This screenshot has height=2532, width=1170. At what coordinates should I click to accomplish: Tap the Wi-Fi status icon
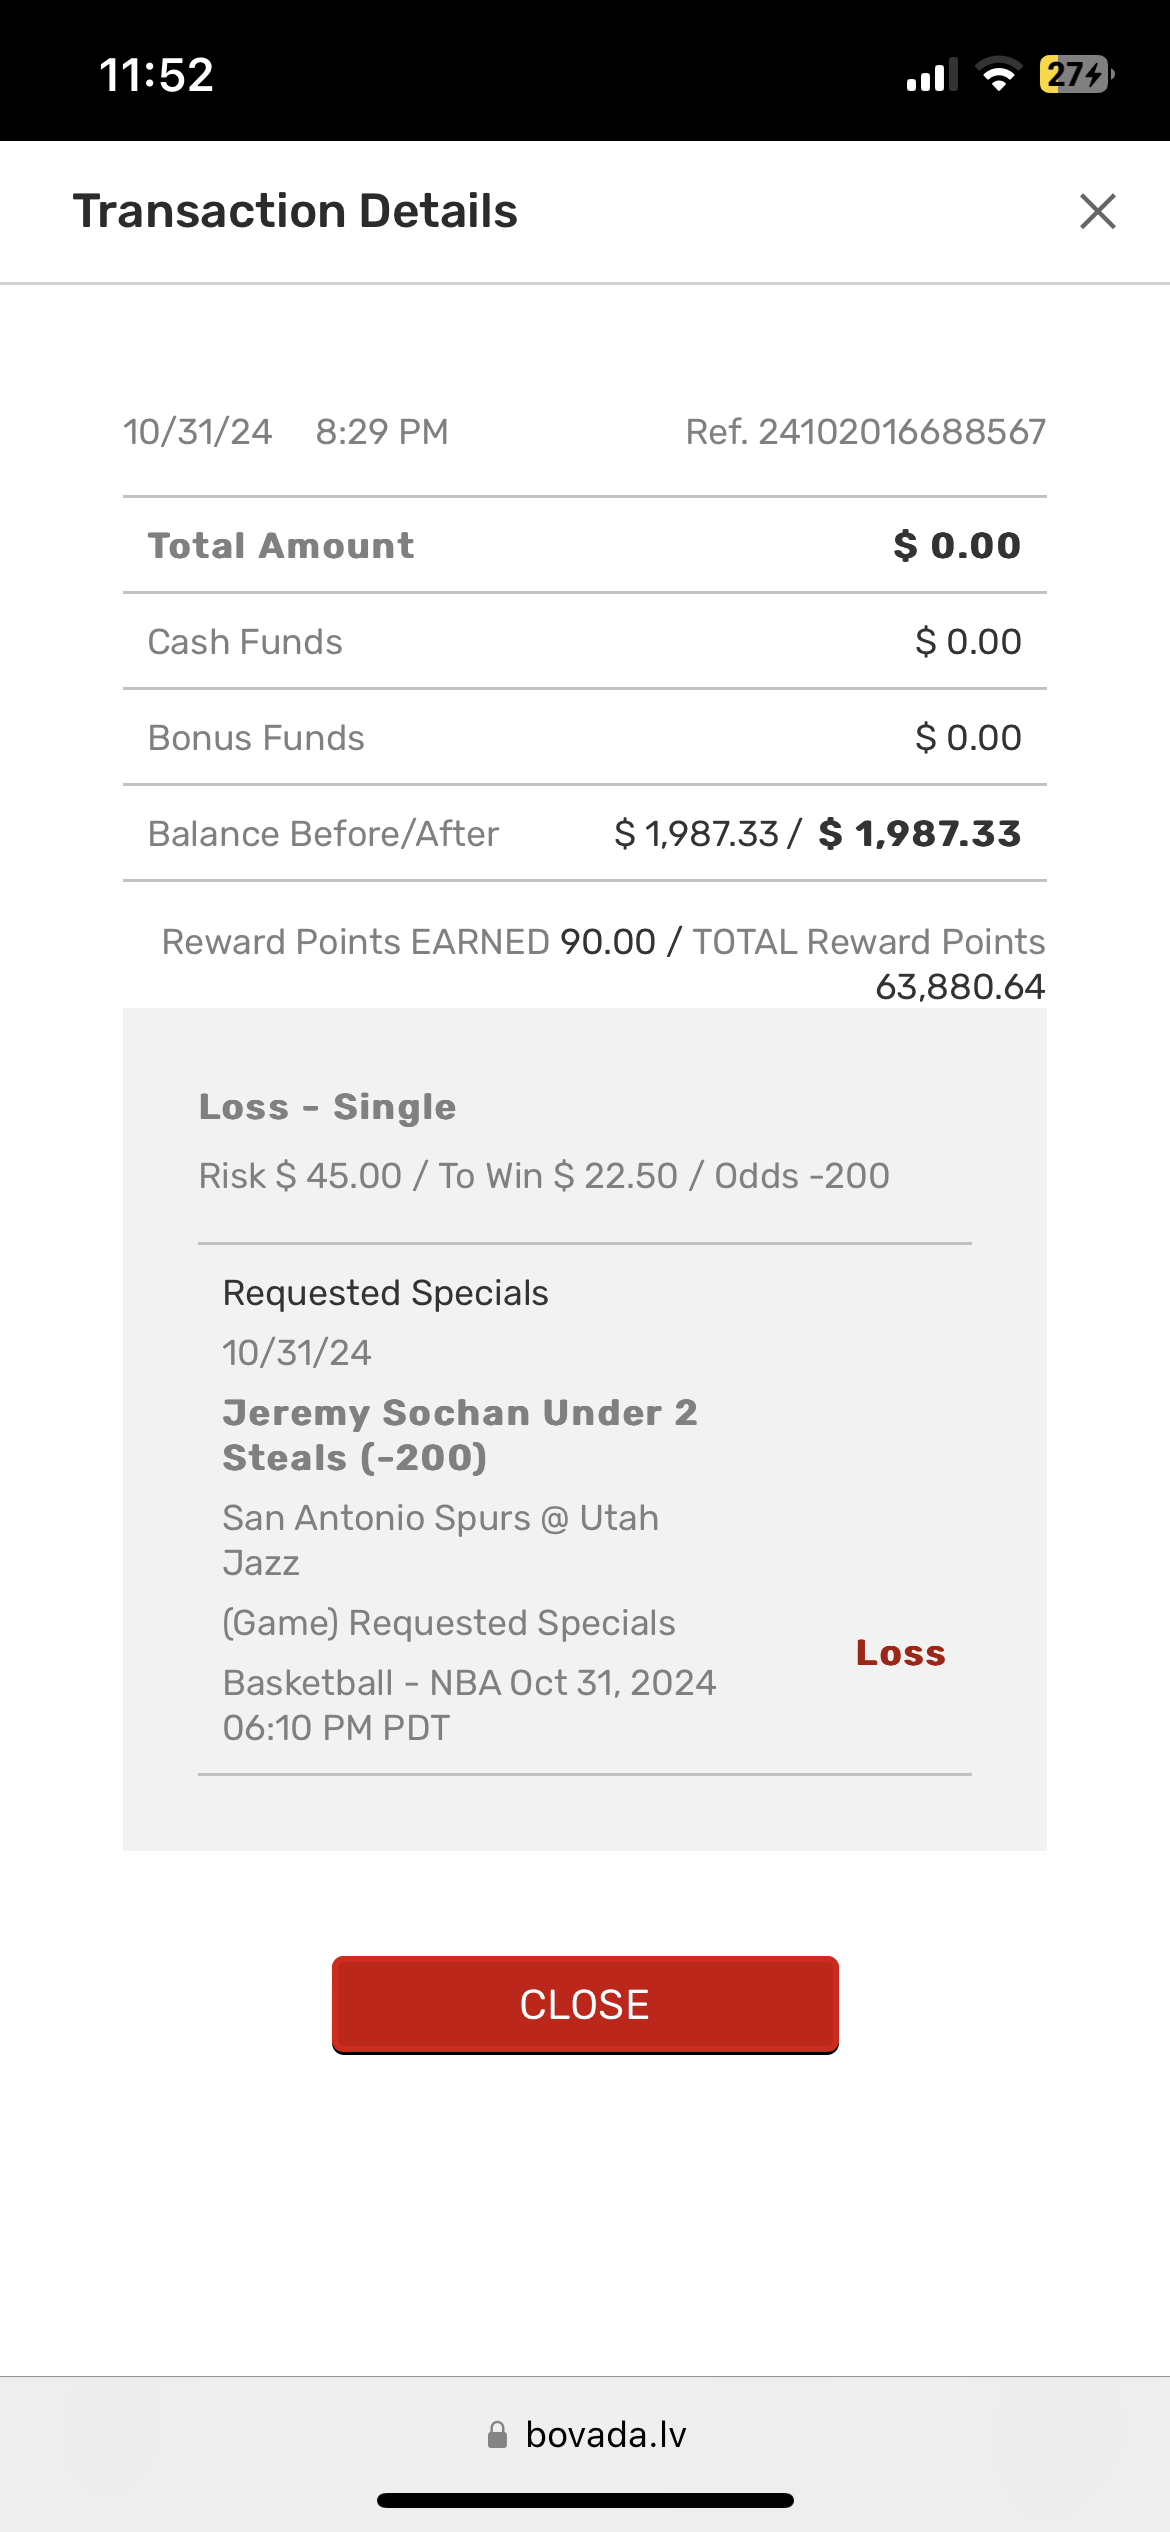(x=997, y=75)
